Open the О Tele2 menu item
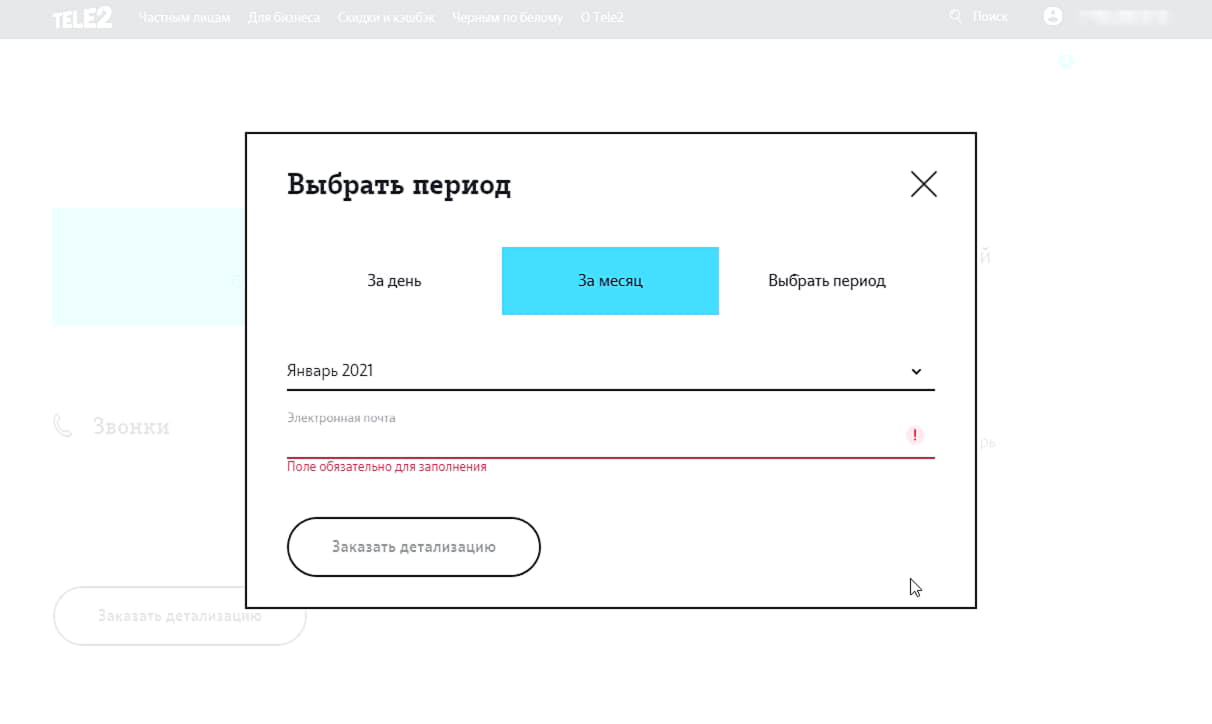1212x724 pixels. tap(602, 18)
